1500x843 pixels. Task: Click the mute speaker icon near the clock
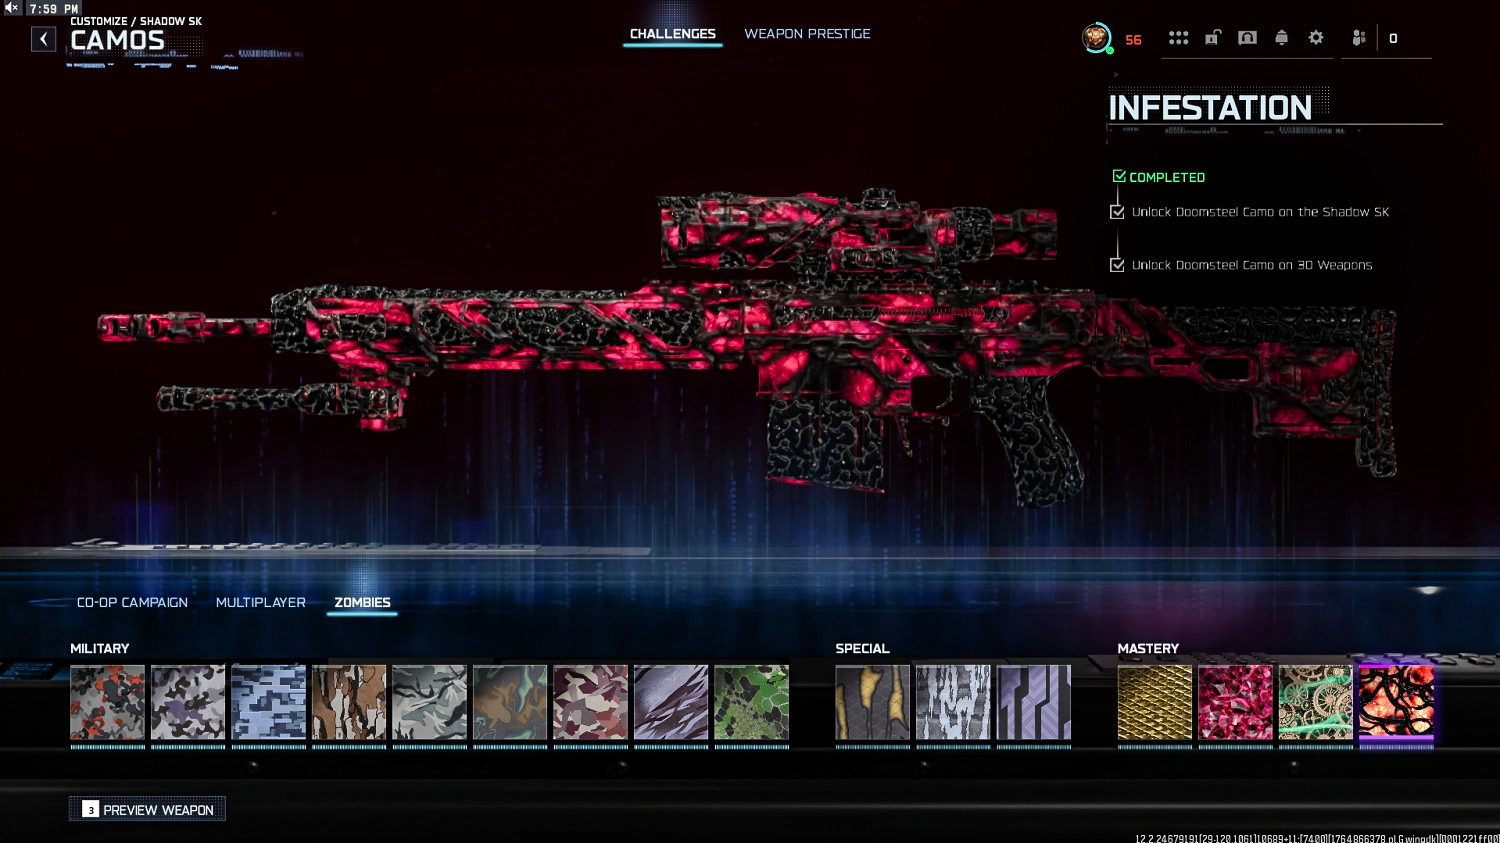point(11,6)
